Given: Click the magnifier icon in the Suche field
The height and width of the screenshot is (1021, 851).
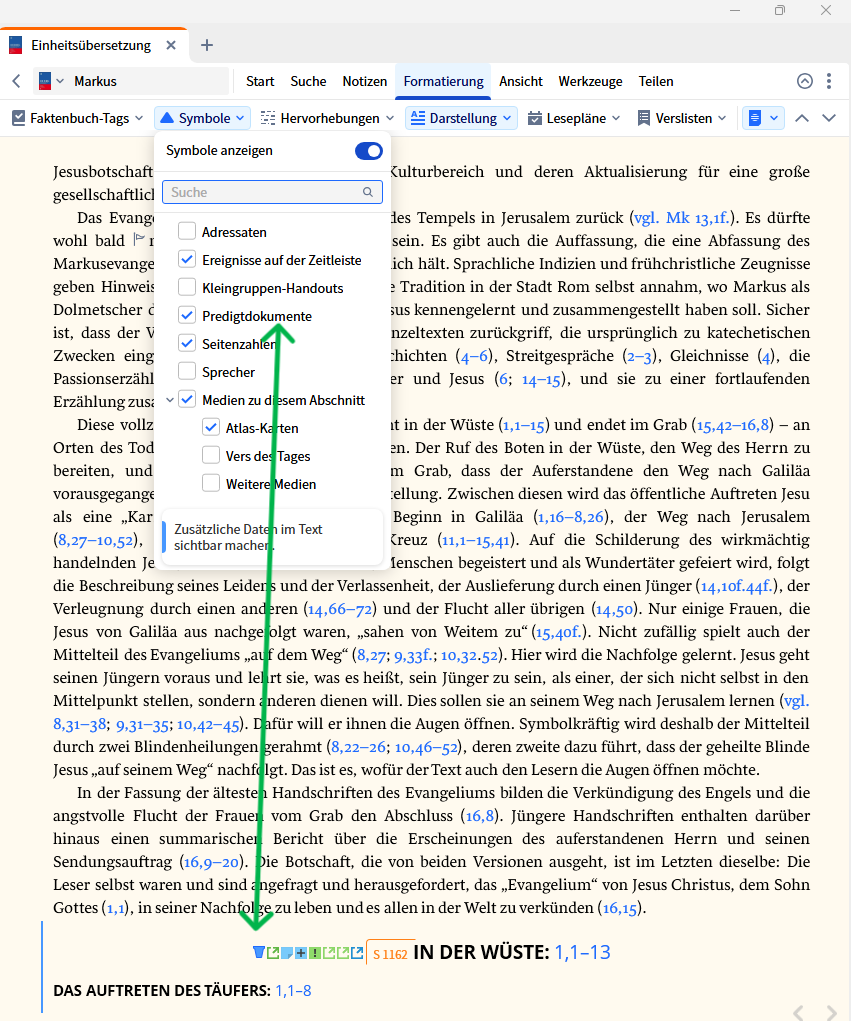Looking at the screenshot, I should point(368,192).
